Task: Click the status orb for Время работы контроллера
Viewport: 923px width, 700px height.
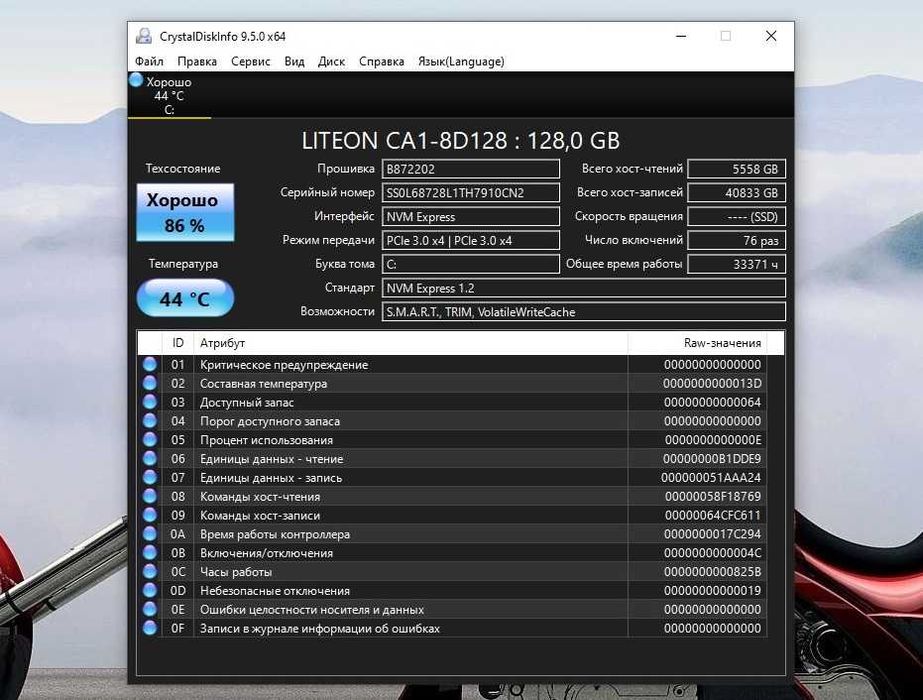Action: (150, 534)
